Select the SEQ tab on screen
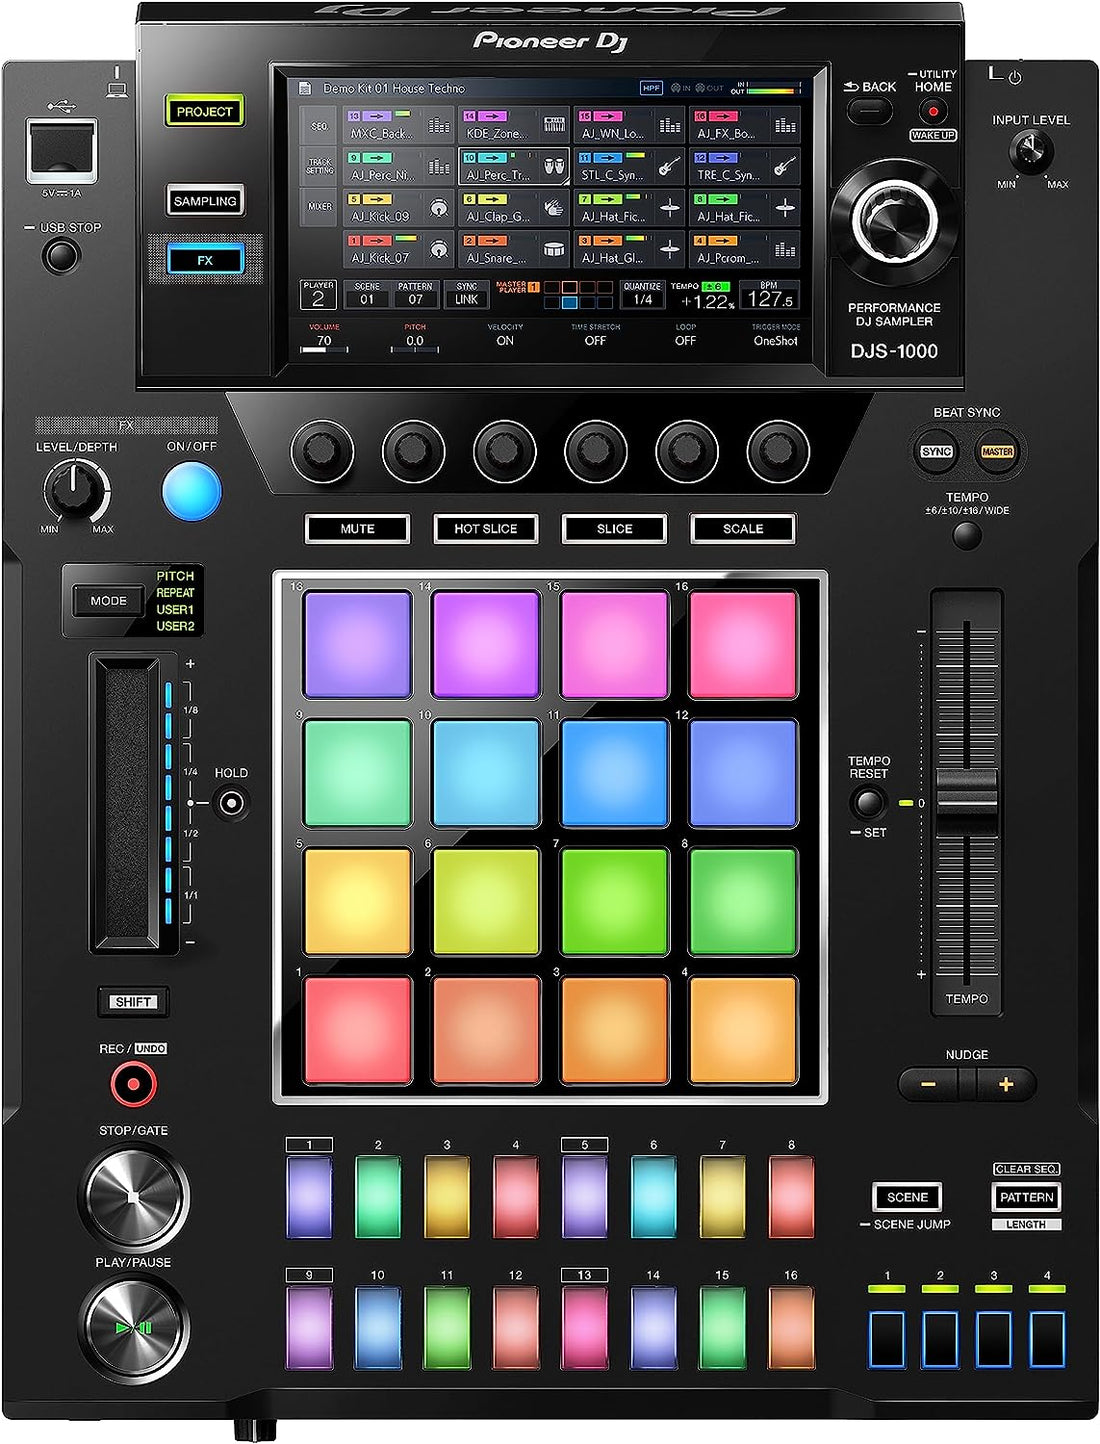 (x=318, y=125)
